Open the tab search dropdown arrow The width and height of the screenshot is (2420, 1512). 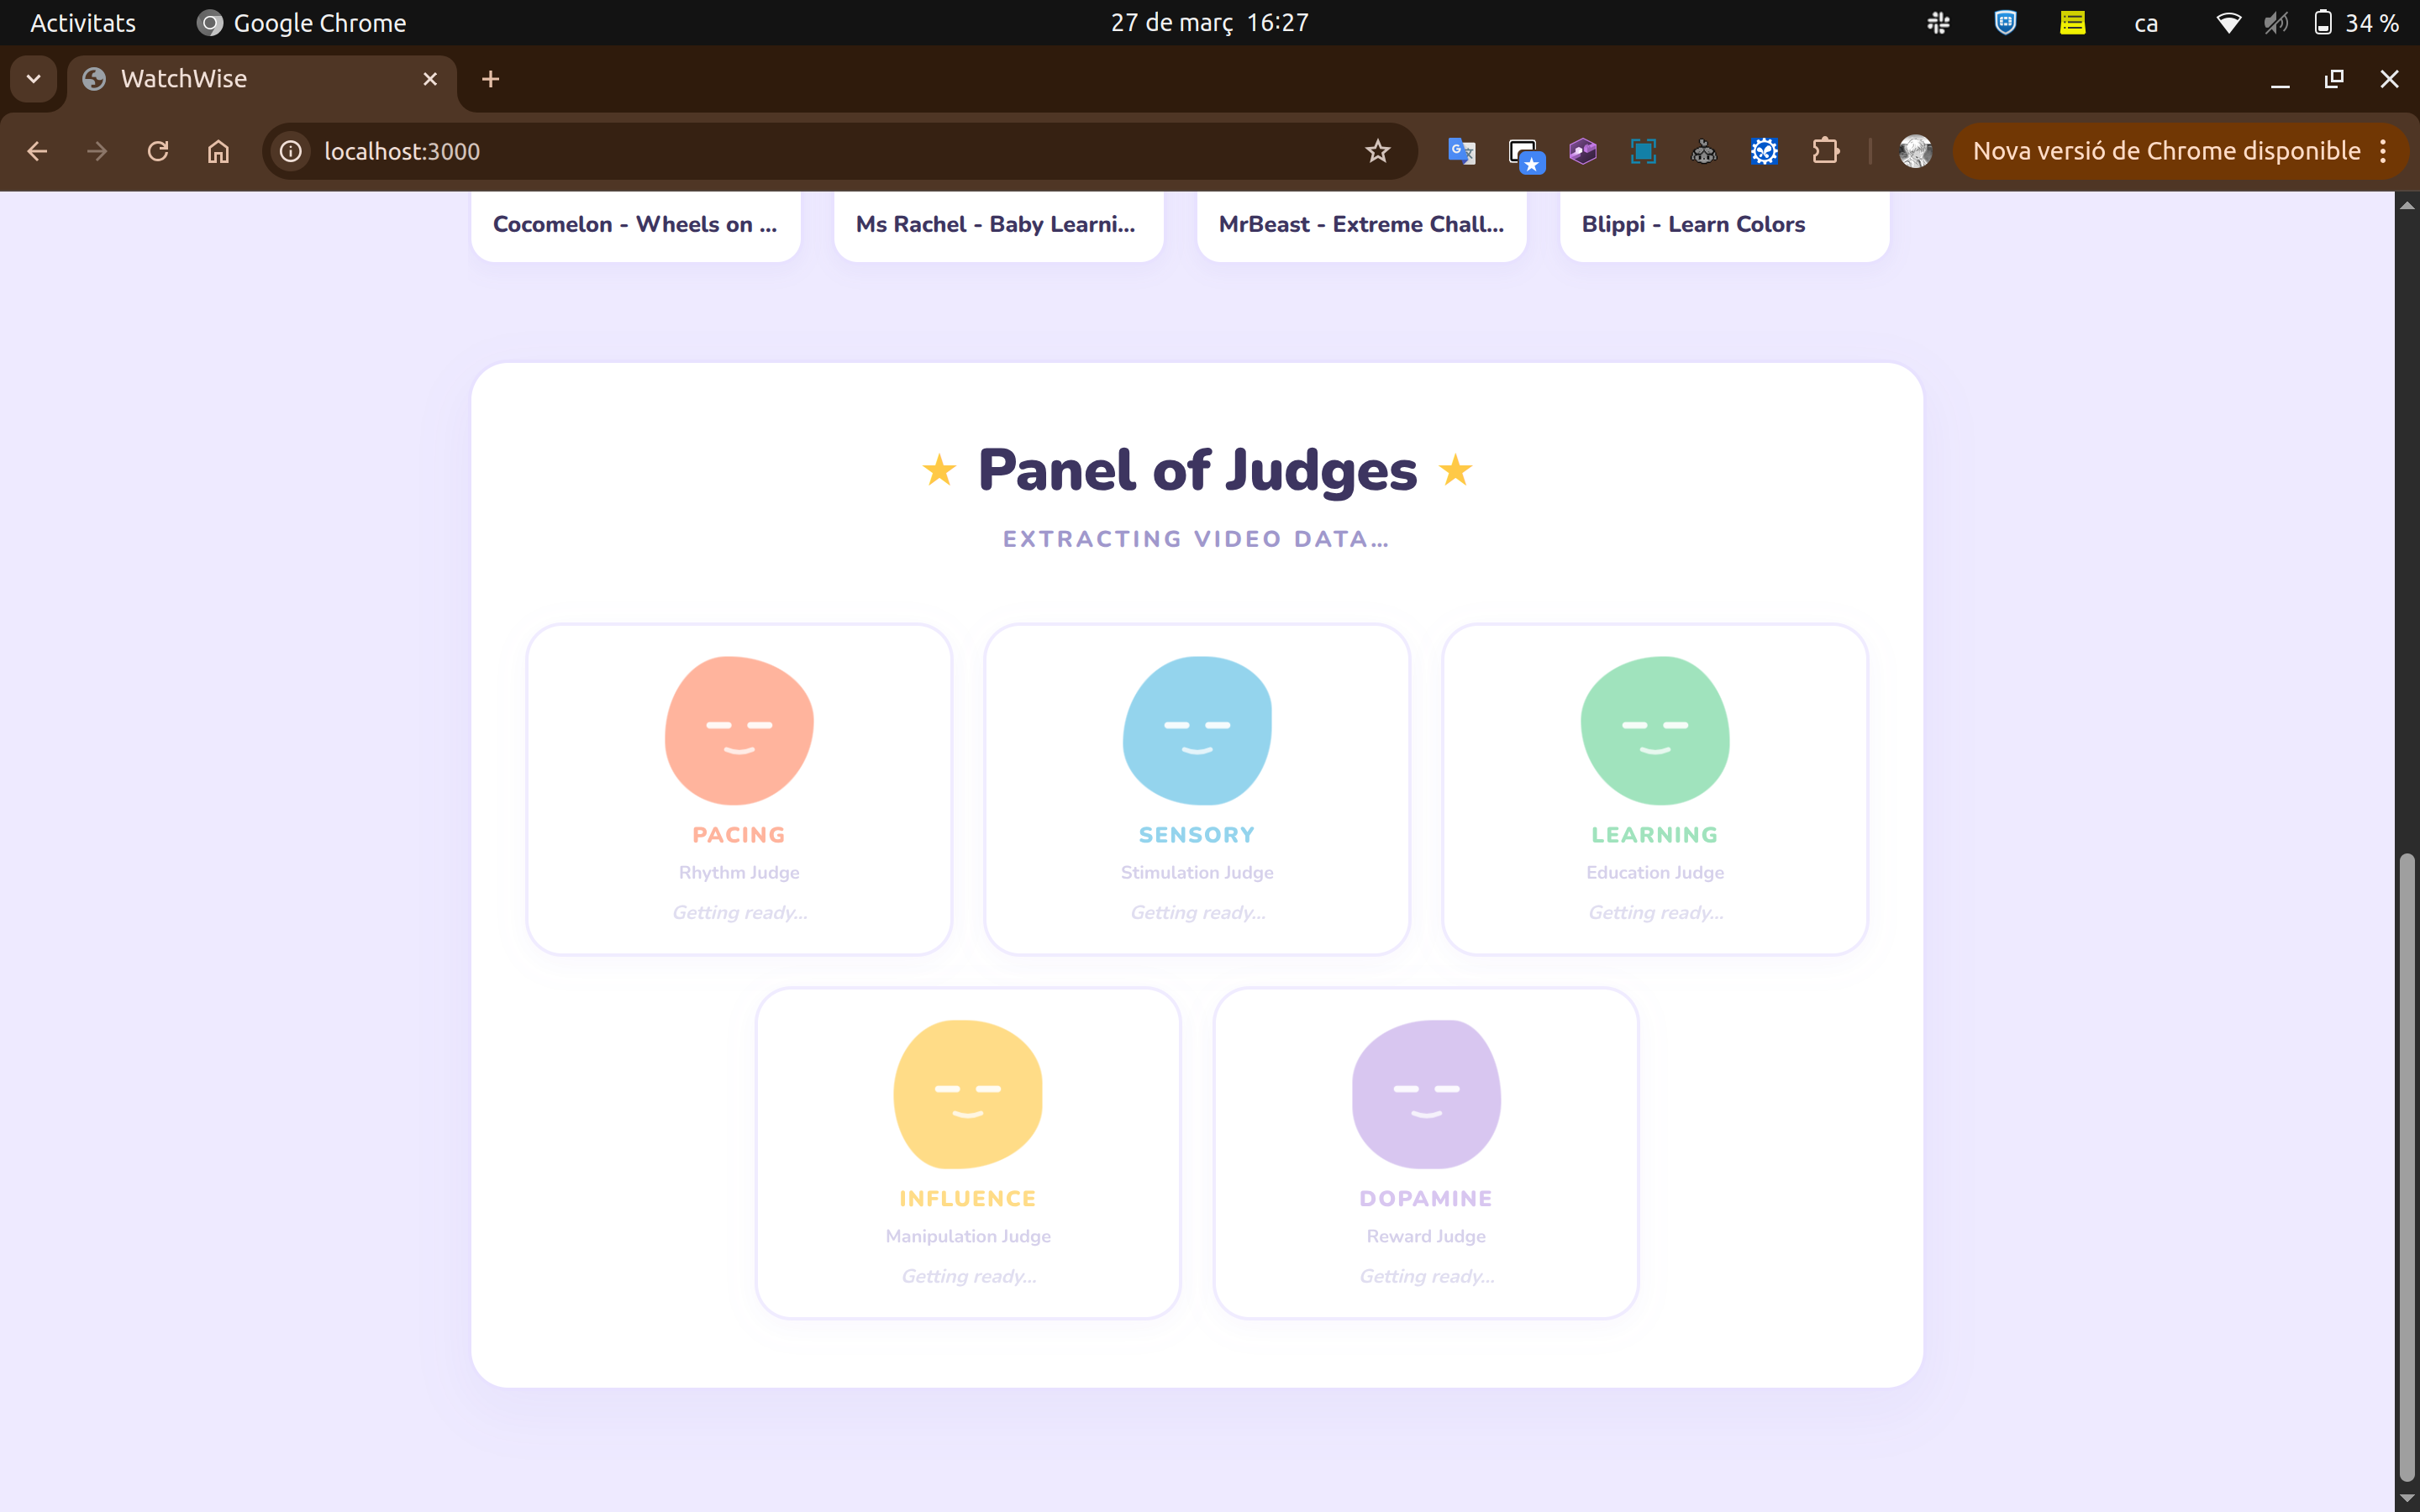pyautogui.click(x=33, y=79)
